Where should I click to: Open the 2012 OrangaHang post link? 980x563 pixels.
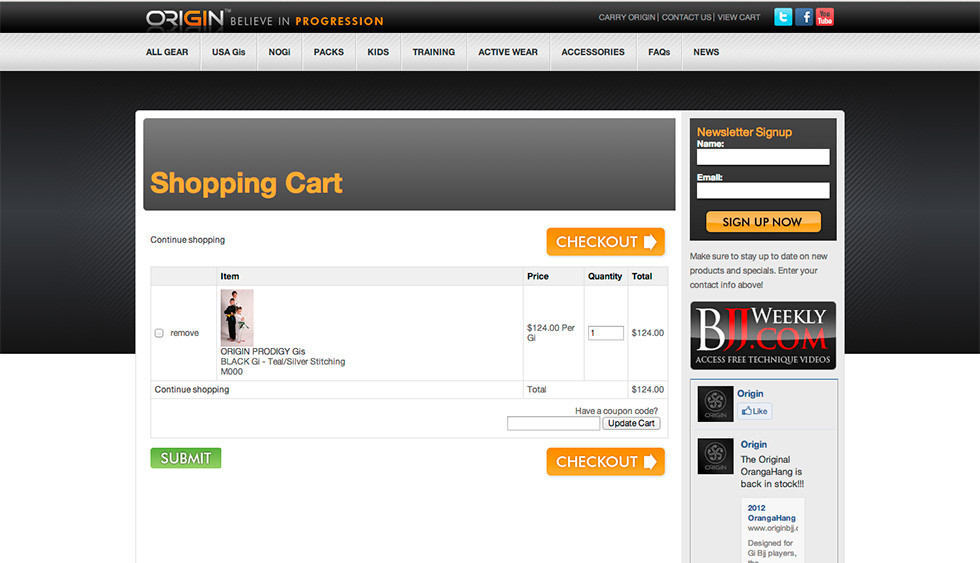click(x=771, y=513)
